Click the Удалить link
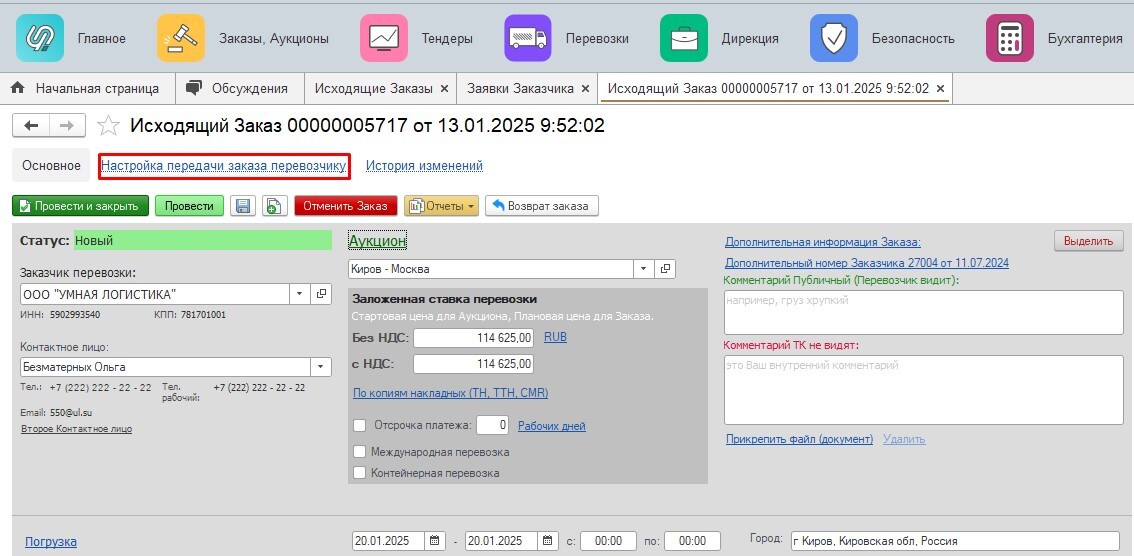Screen dimensions: 1134x556 [x=904, y=439]
